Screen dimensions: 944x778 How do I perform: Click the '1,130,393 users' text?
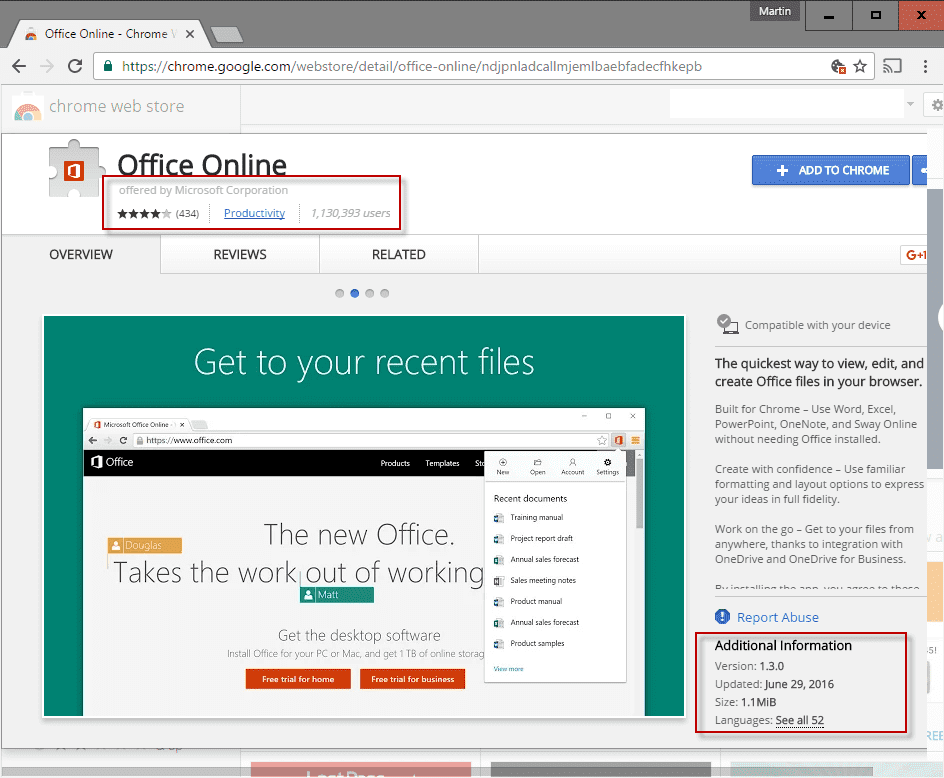coord(350,213)
